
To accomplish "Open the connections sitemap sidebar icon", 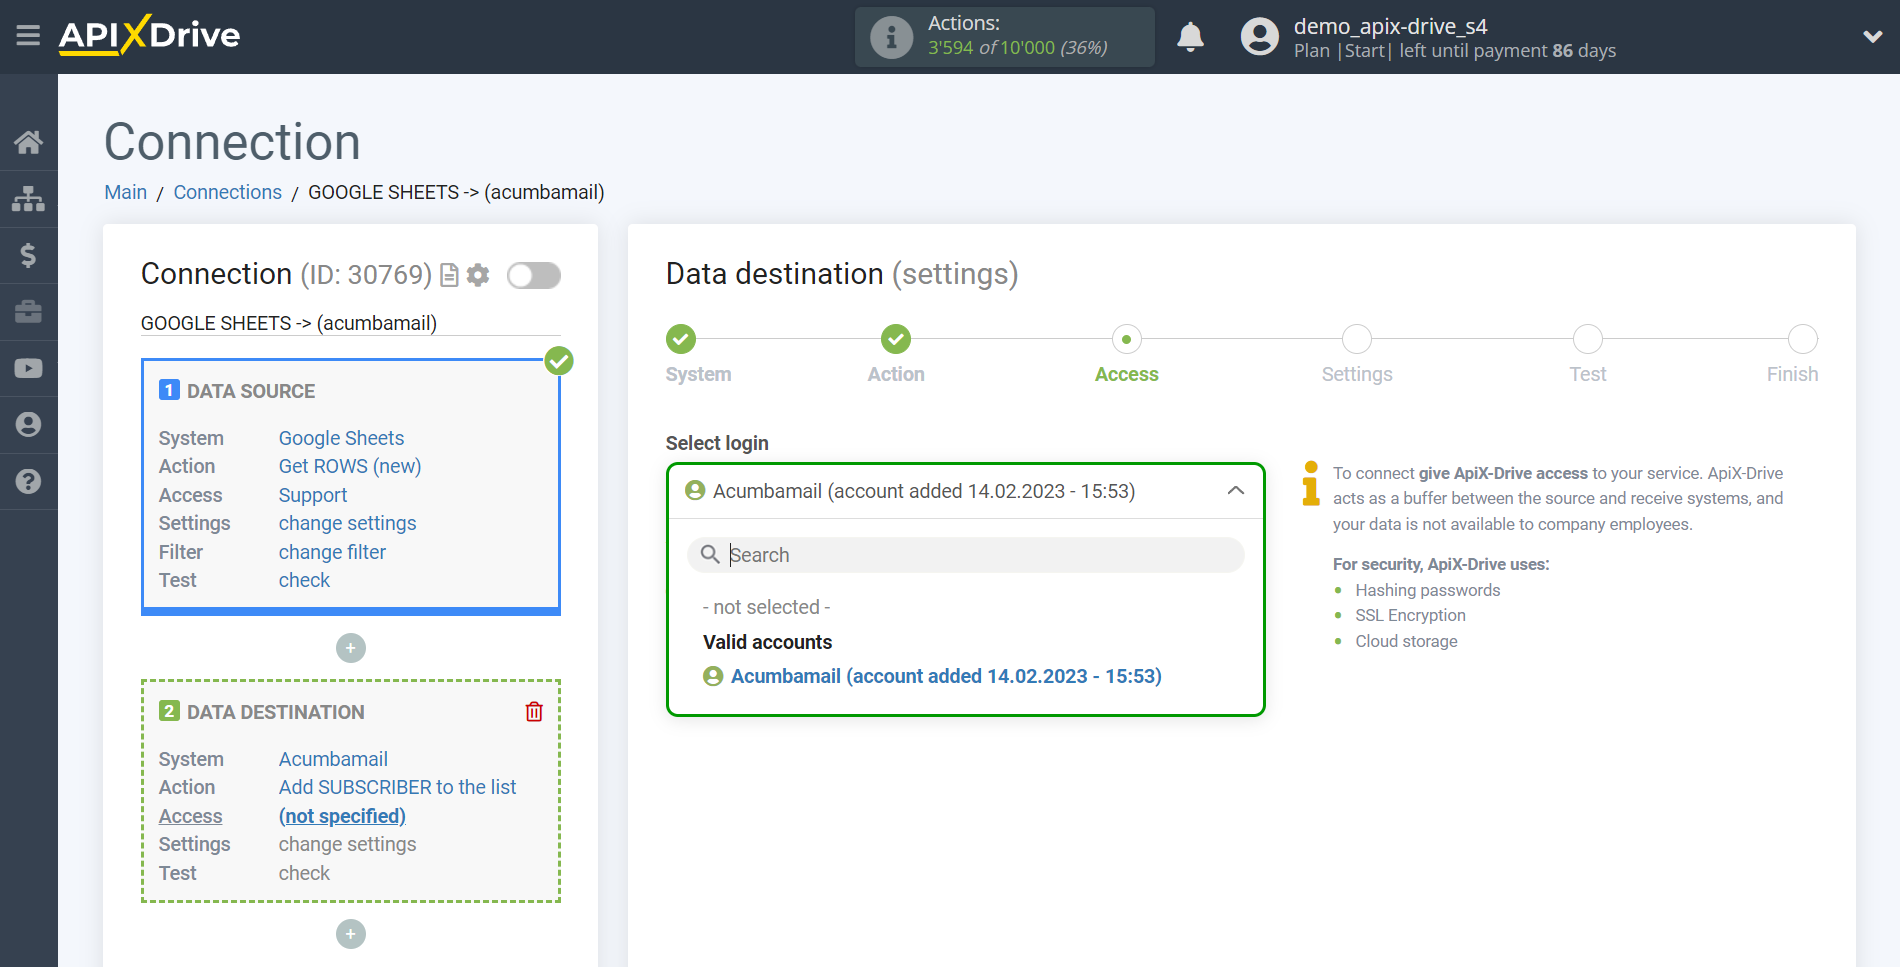I will pos(28,199).
